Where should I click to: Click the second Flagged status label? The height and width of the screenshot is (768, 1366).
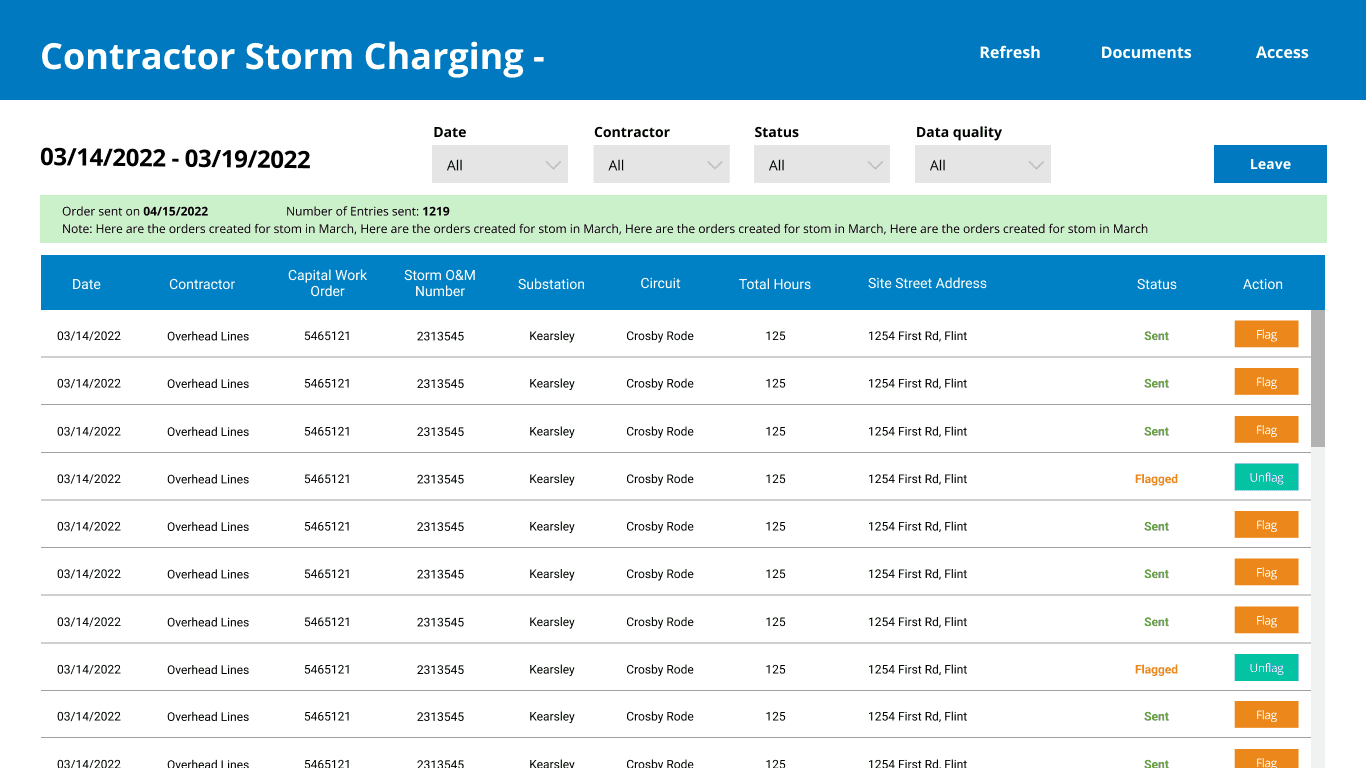[1156, 669]
